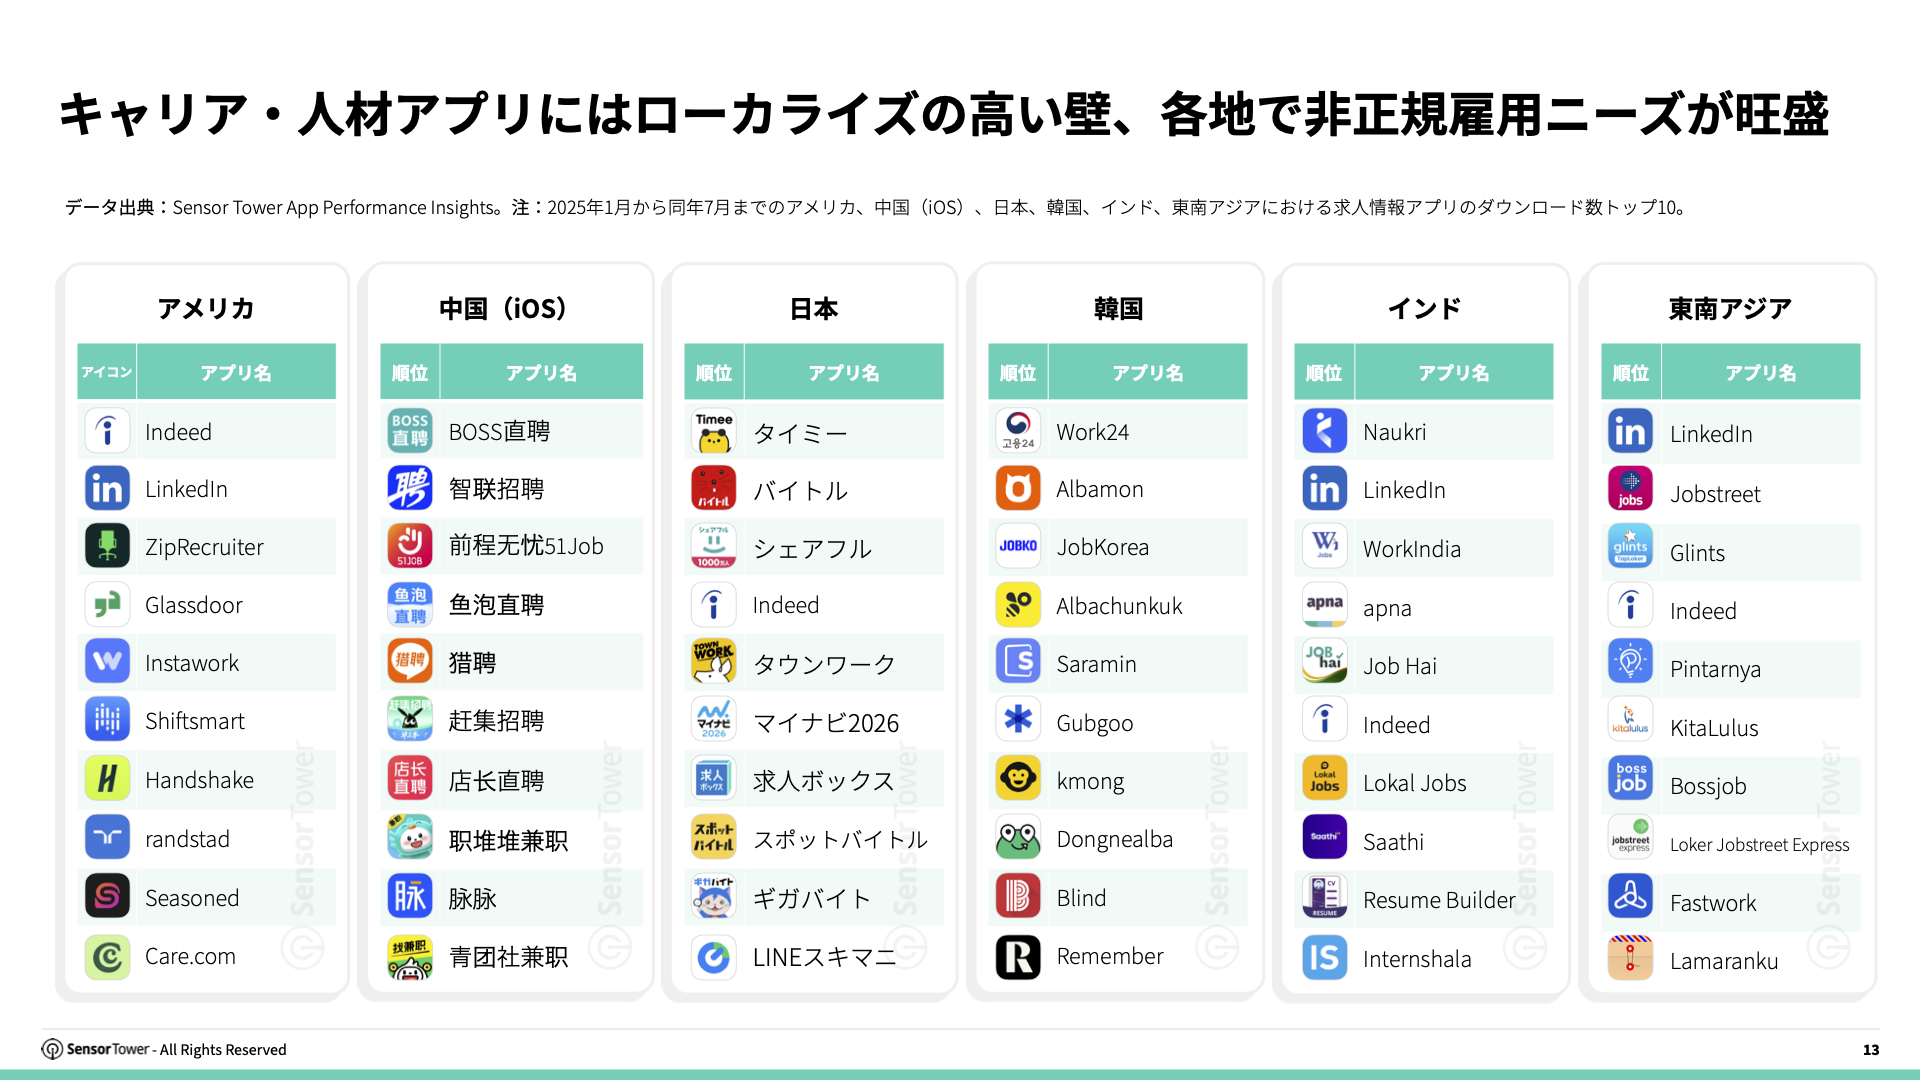Click the Sensor Tower logo in the footer
Image resolution: width=1920 pixels, height=1080 pixels.
click(x=52, y=1049)
